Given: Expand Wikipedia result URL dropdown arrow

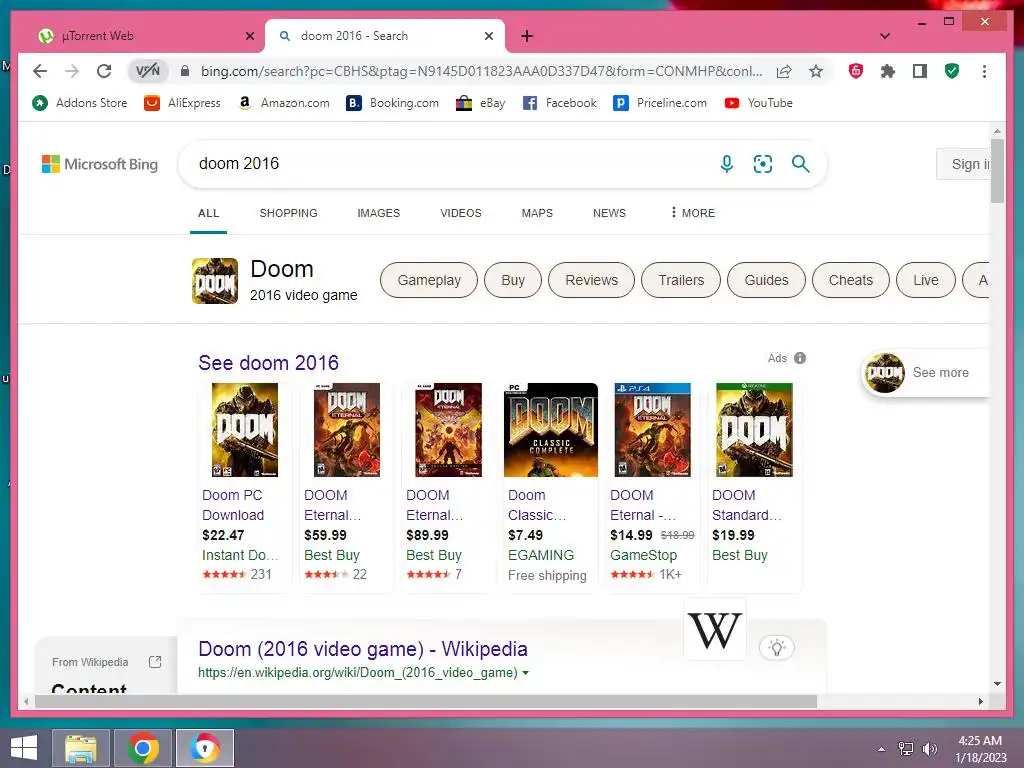Looking at the screenshot, I should [526, 673].
